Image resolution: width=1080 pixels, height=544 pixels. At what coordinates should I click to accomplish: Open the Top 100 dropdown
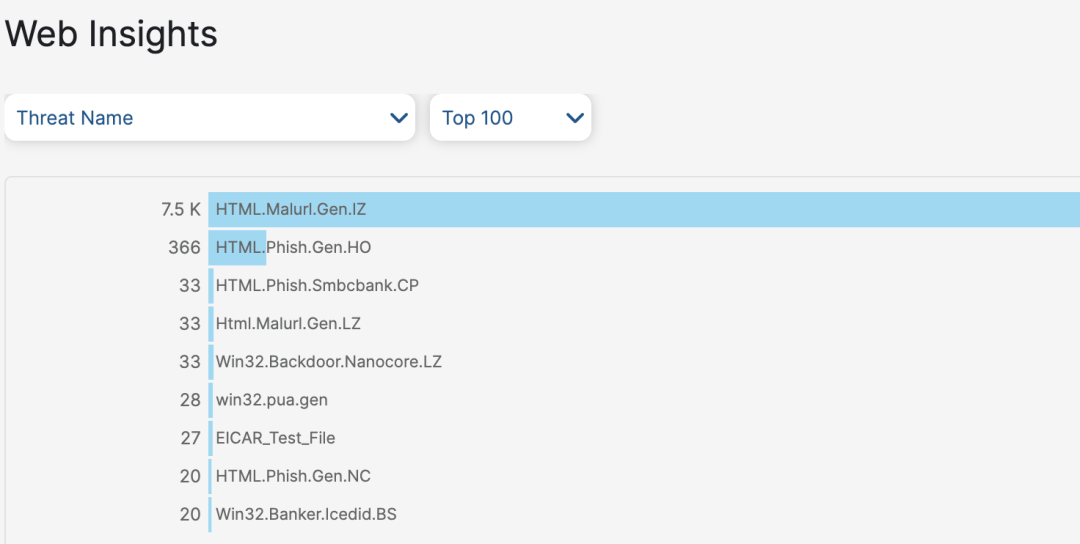point(500,118)
